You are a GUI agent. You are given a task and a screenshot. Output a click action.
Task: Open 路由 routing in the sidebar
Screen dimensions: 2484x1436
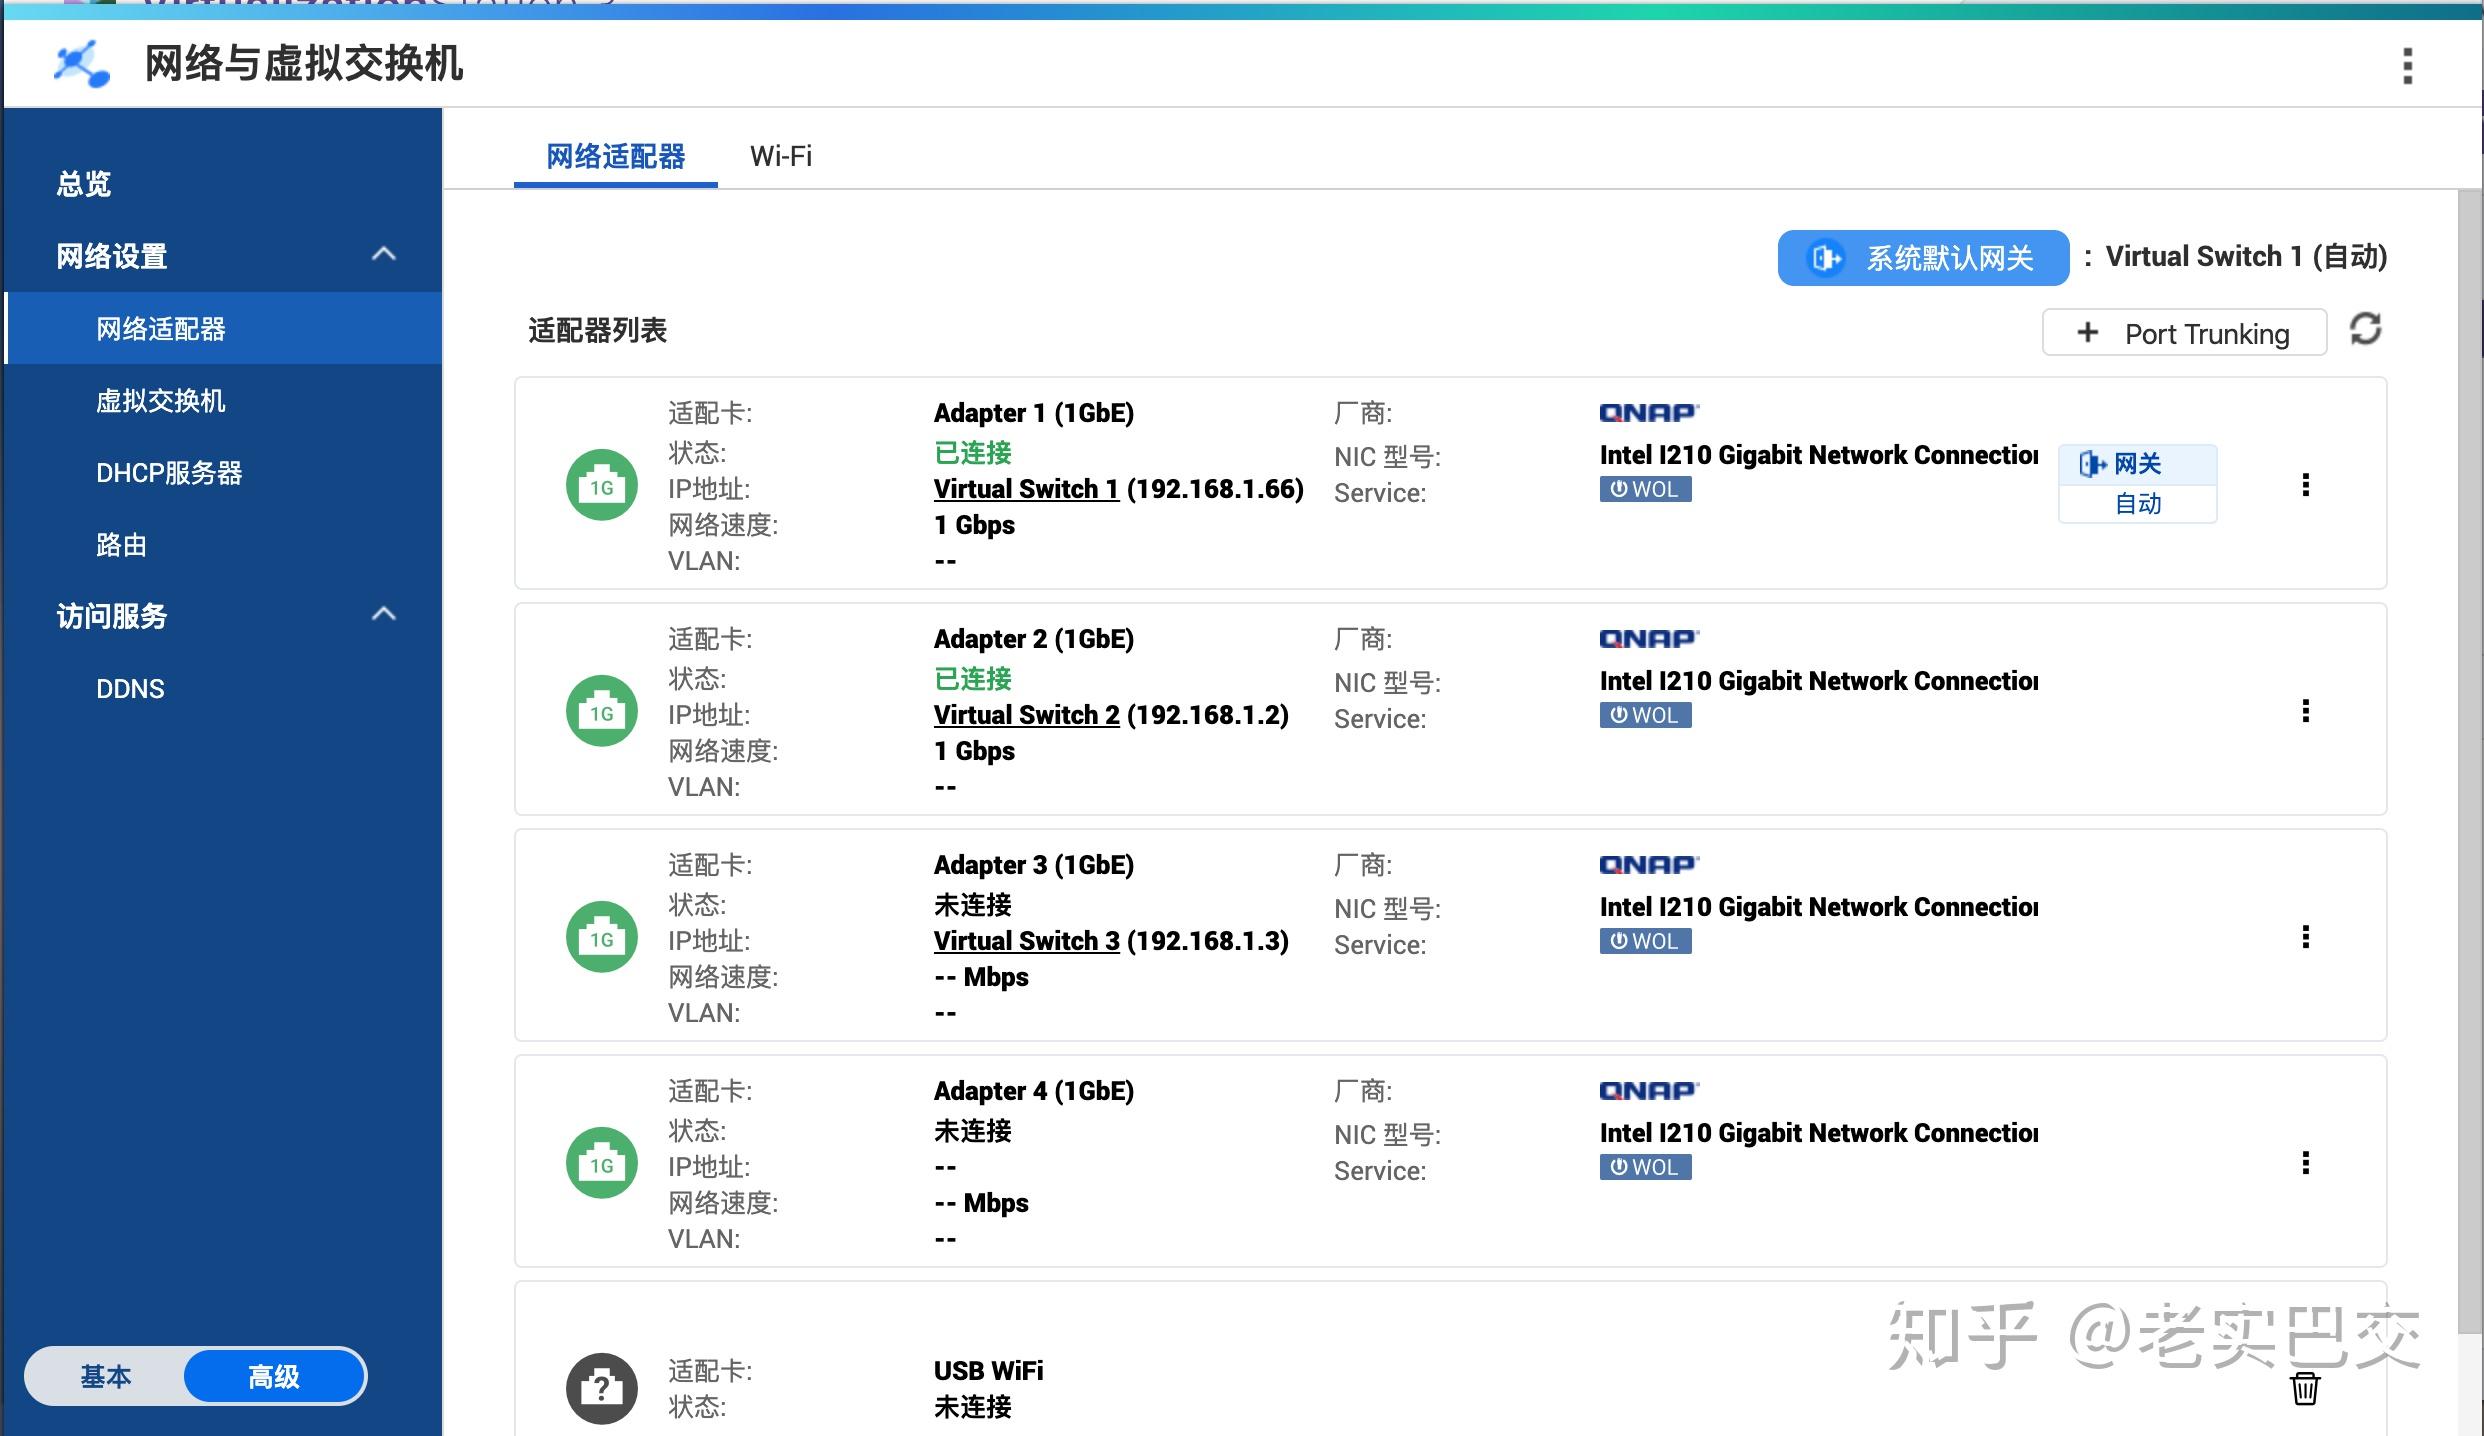point(224,545)
